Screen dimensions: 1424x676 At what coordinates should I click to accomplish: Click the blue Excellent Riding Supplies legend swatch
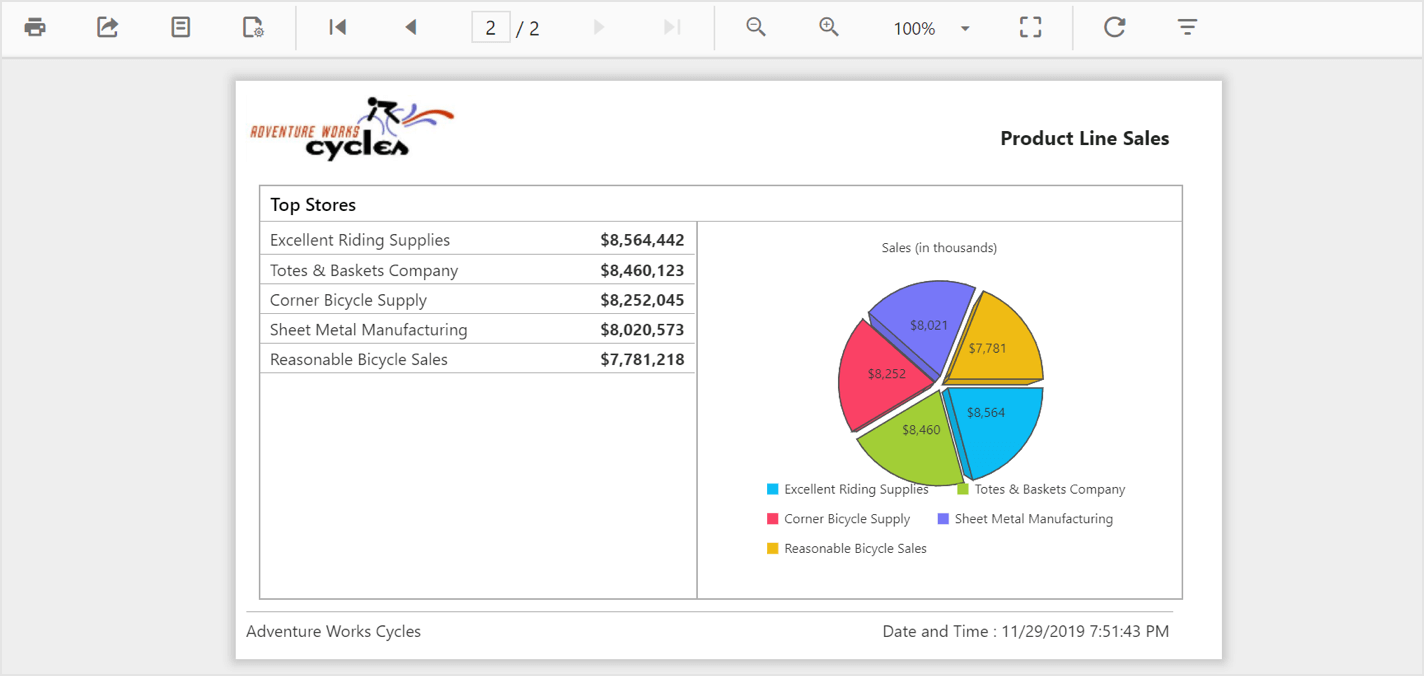click(x=772, y=489)
